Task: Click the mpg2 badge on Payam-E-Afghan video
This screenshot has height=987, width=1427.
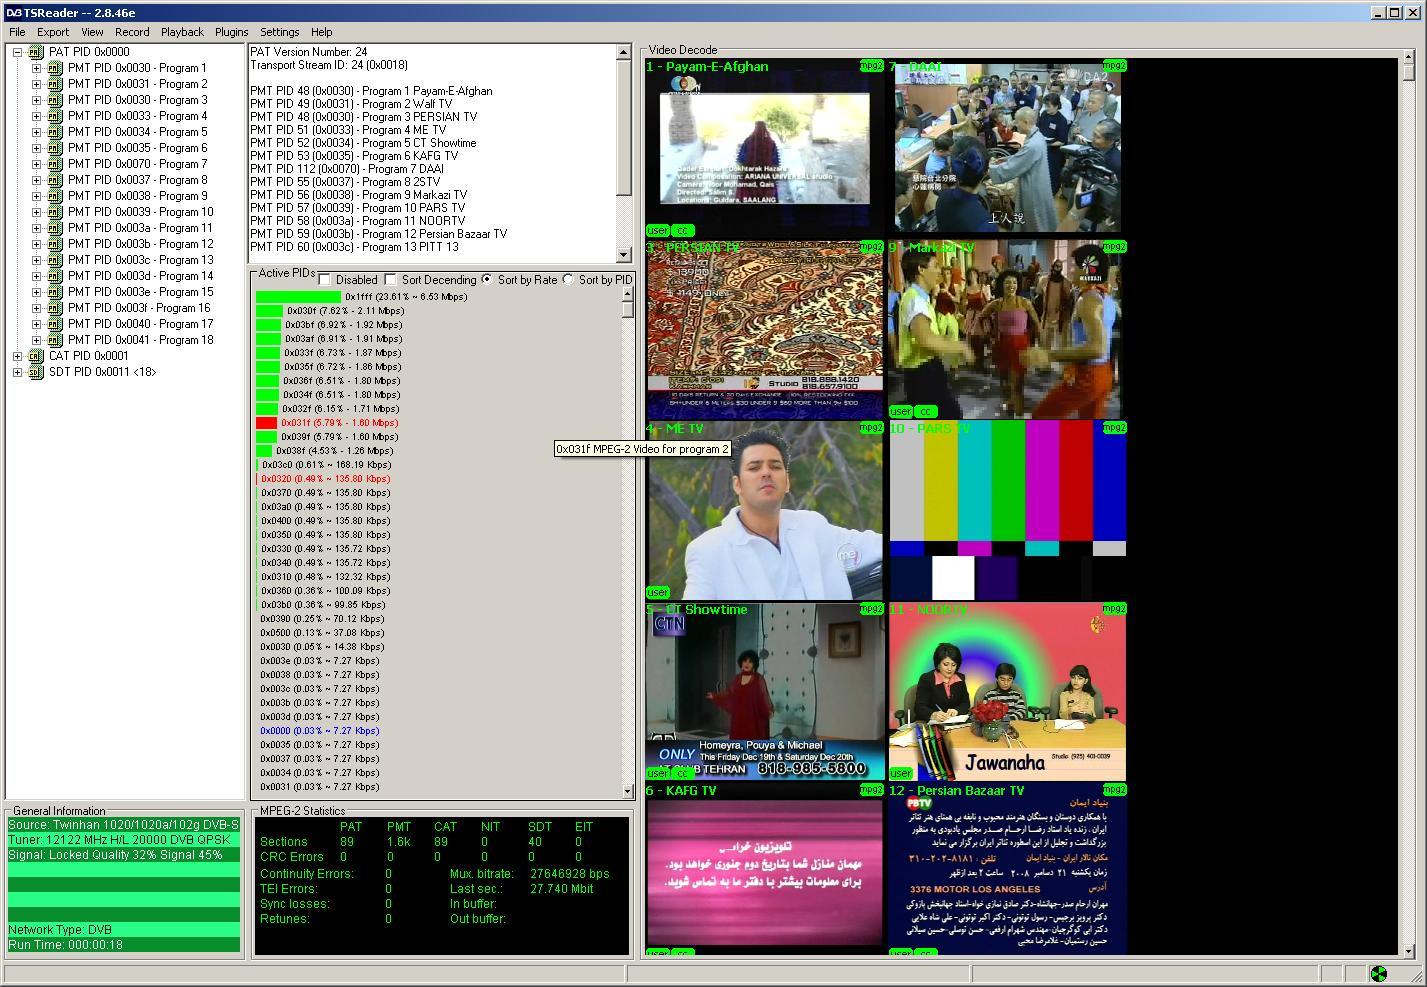Action: click(x=871, y=66)
